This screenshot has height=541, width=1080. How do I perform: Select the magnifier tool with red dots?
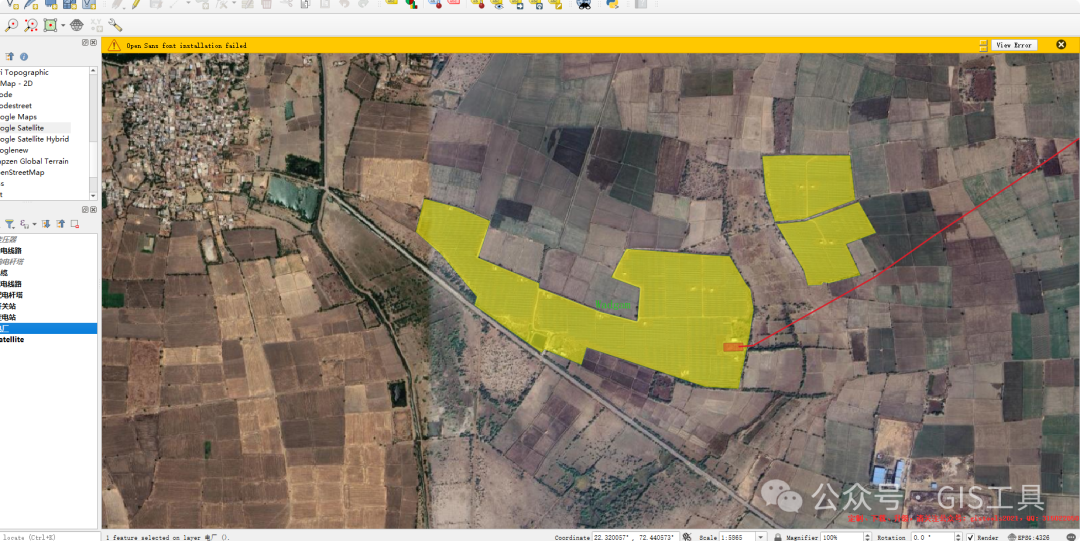31,25
